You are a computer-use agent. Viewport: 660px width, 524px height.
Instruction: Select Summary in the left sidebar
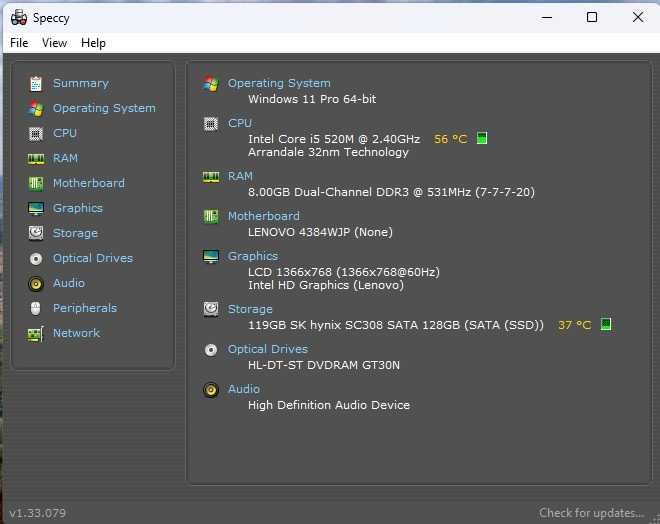(x=80, y=83)
